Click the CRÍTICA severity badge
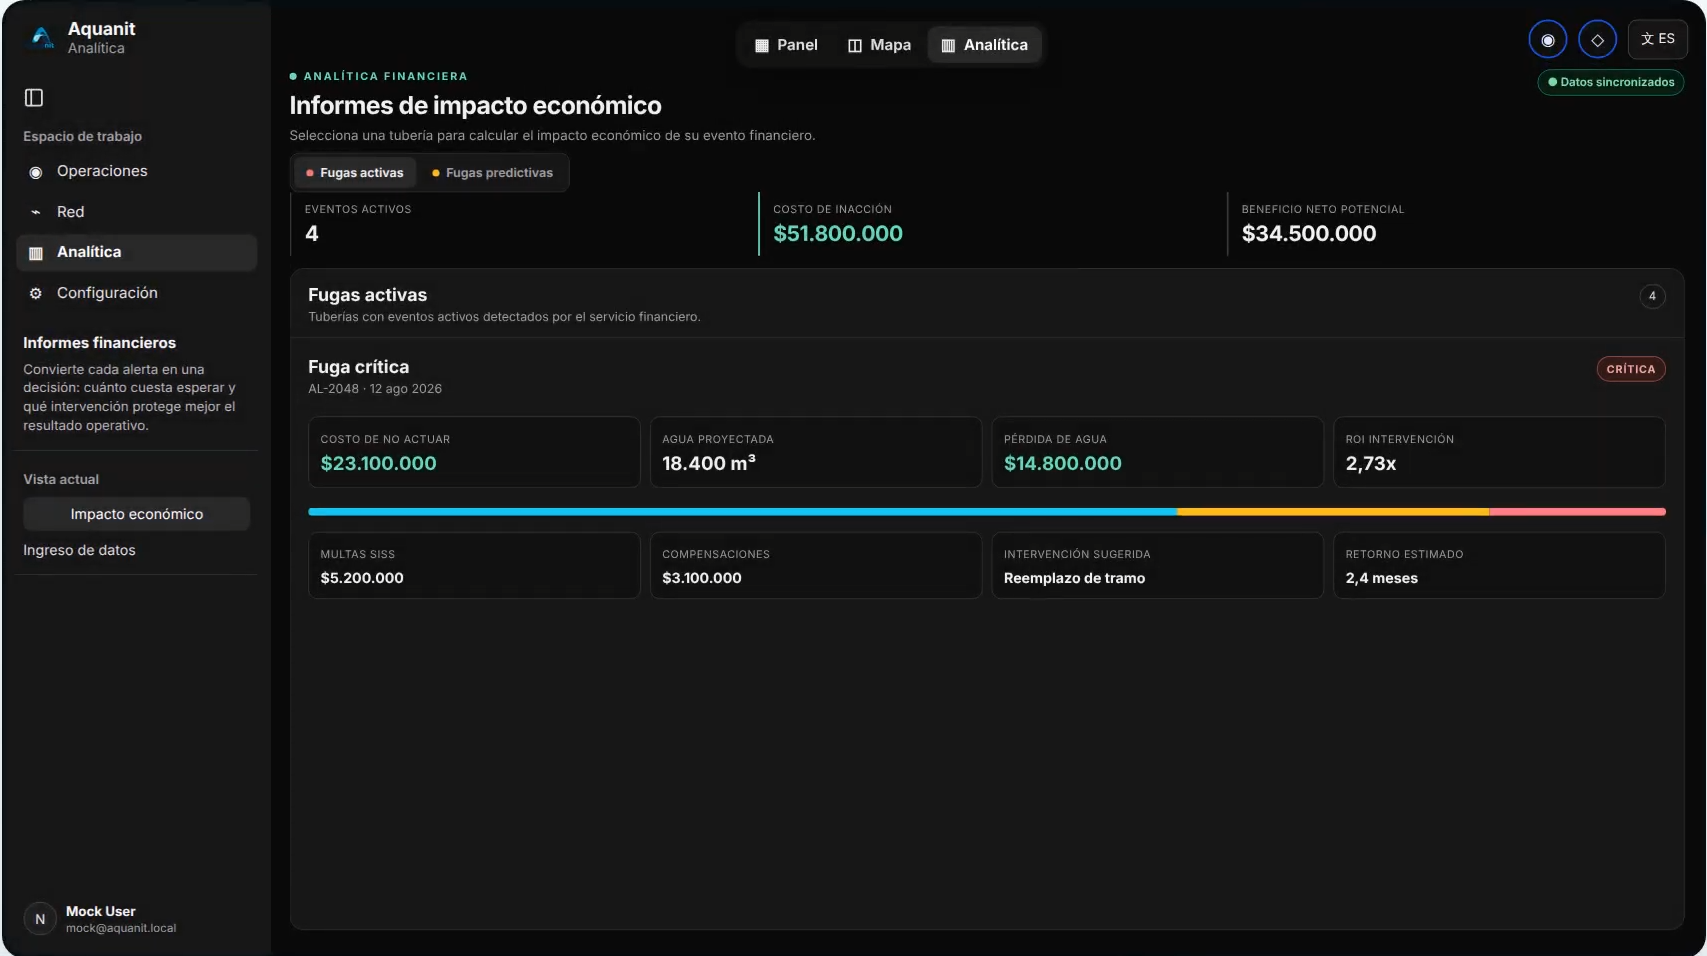This screenshot has height=956, width=1707. 1631,369
